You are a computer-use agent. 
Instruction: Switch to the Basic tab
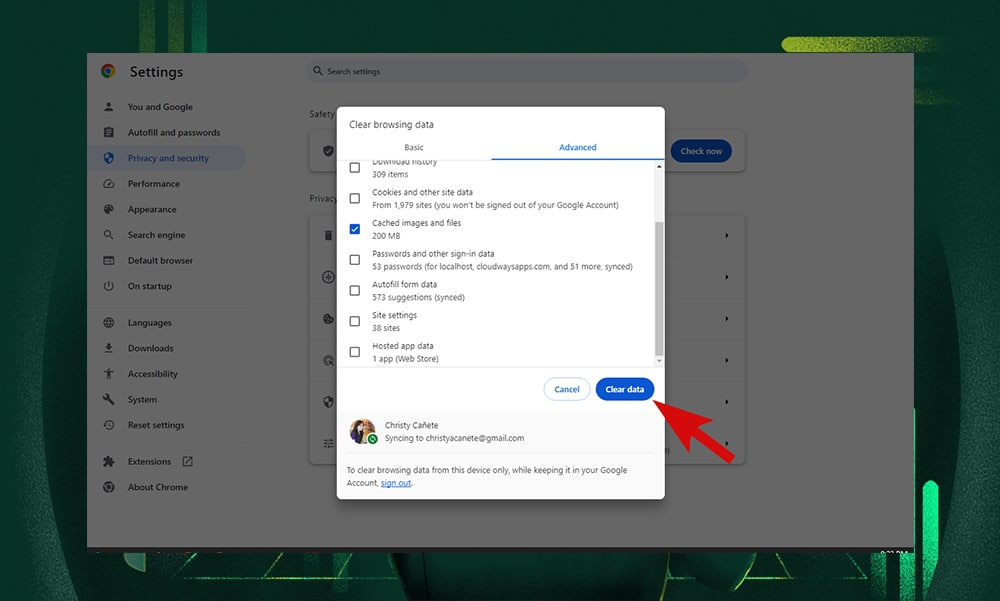click(413, 147)
